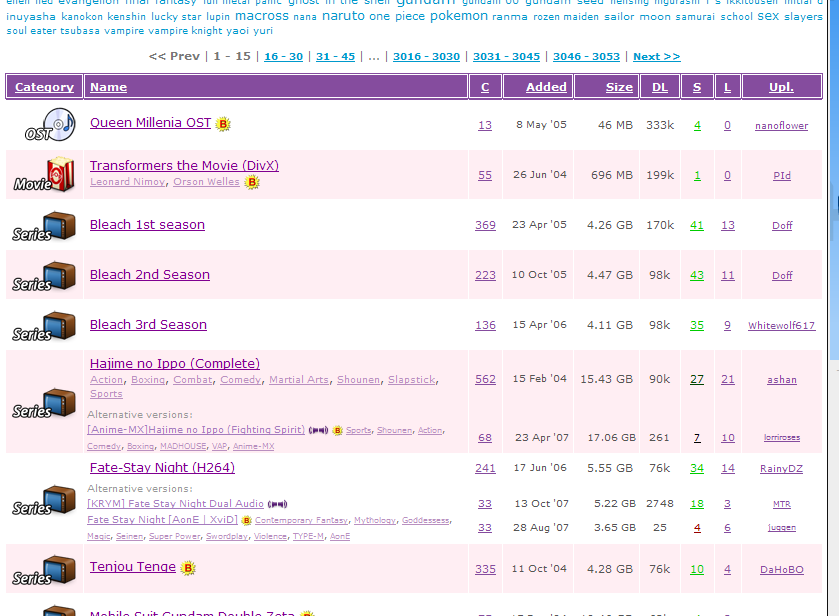Click Leonard Nimoy tag link
The height and width of the screenshot is (616, 839).
pyautogui.click(x=127, y=181)
